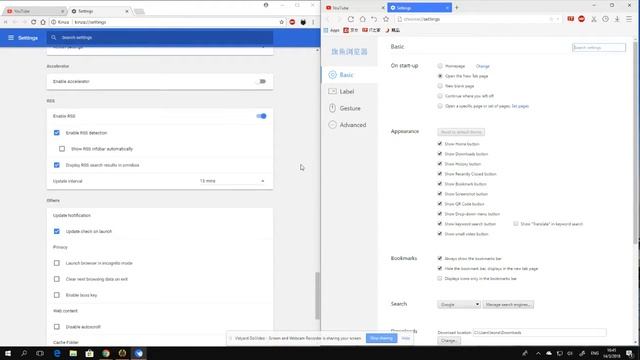Click Change button under download location
Viewport: 640px width, 360px height.
[x=449, y=341]
